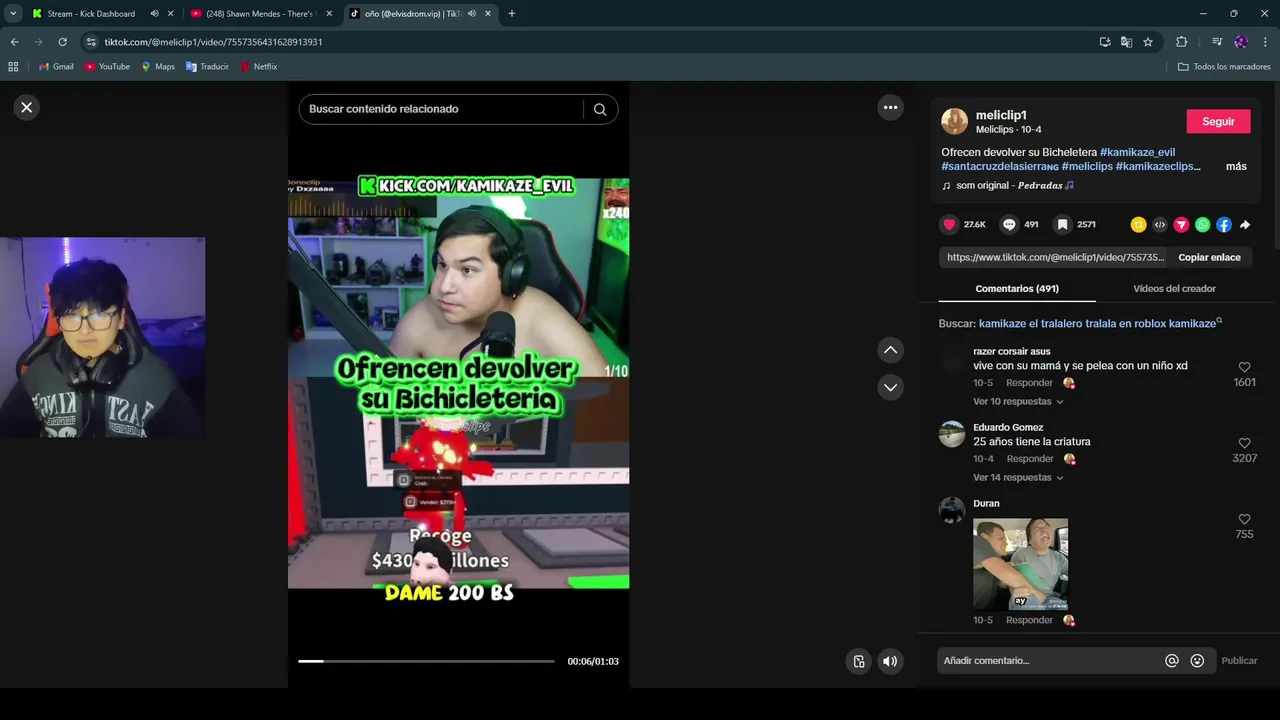Open the media controls icon in toolbar

pos(1216,42)
